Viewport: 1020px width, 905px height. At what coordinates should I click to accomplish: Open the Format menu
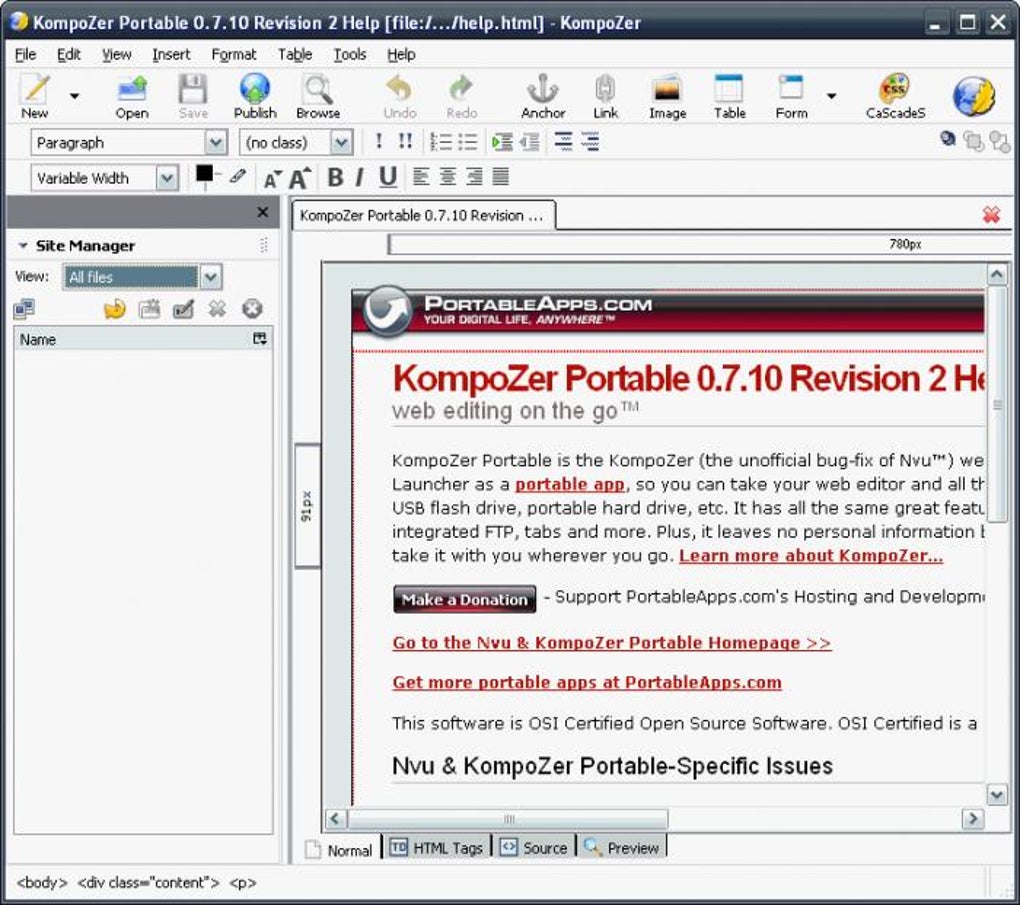(x=234, y=55)
